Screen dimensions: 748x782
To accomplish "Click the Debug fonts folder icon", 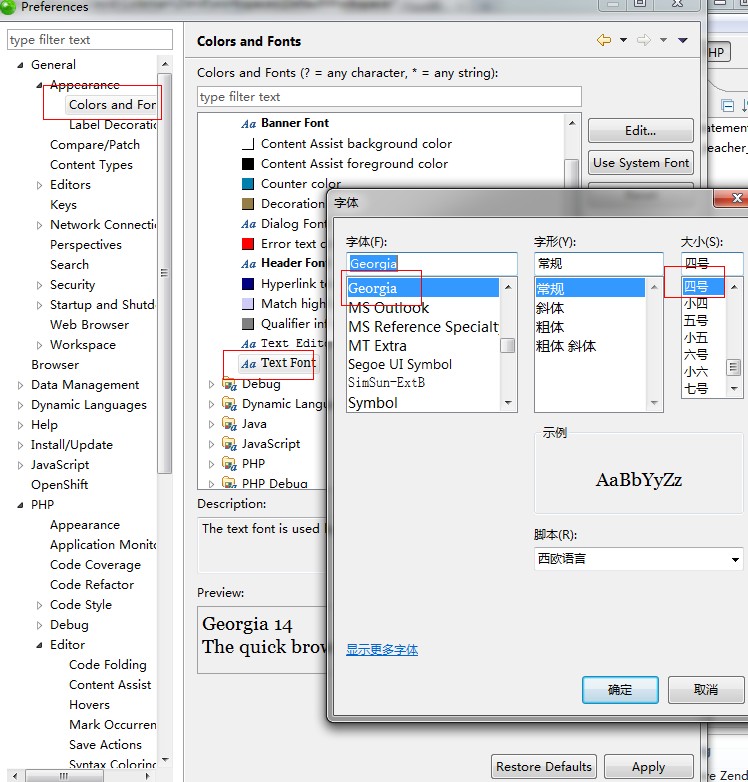I will (229, 384).
